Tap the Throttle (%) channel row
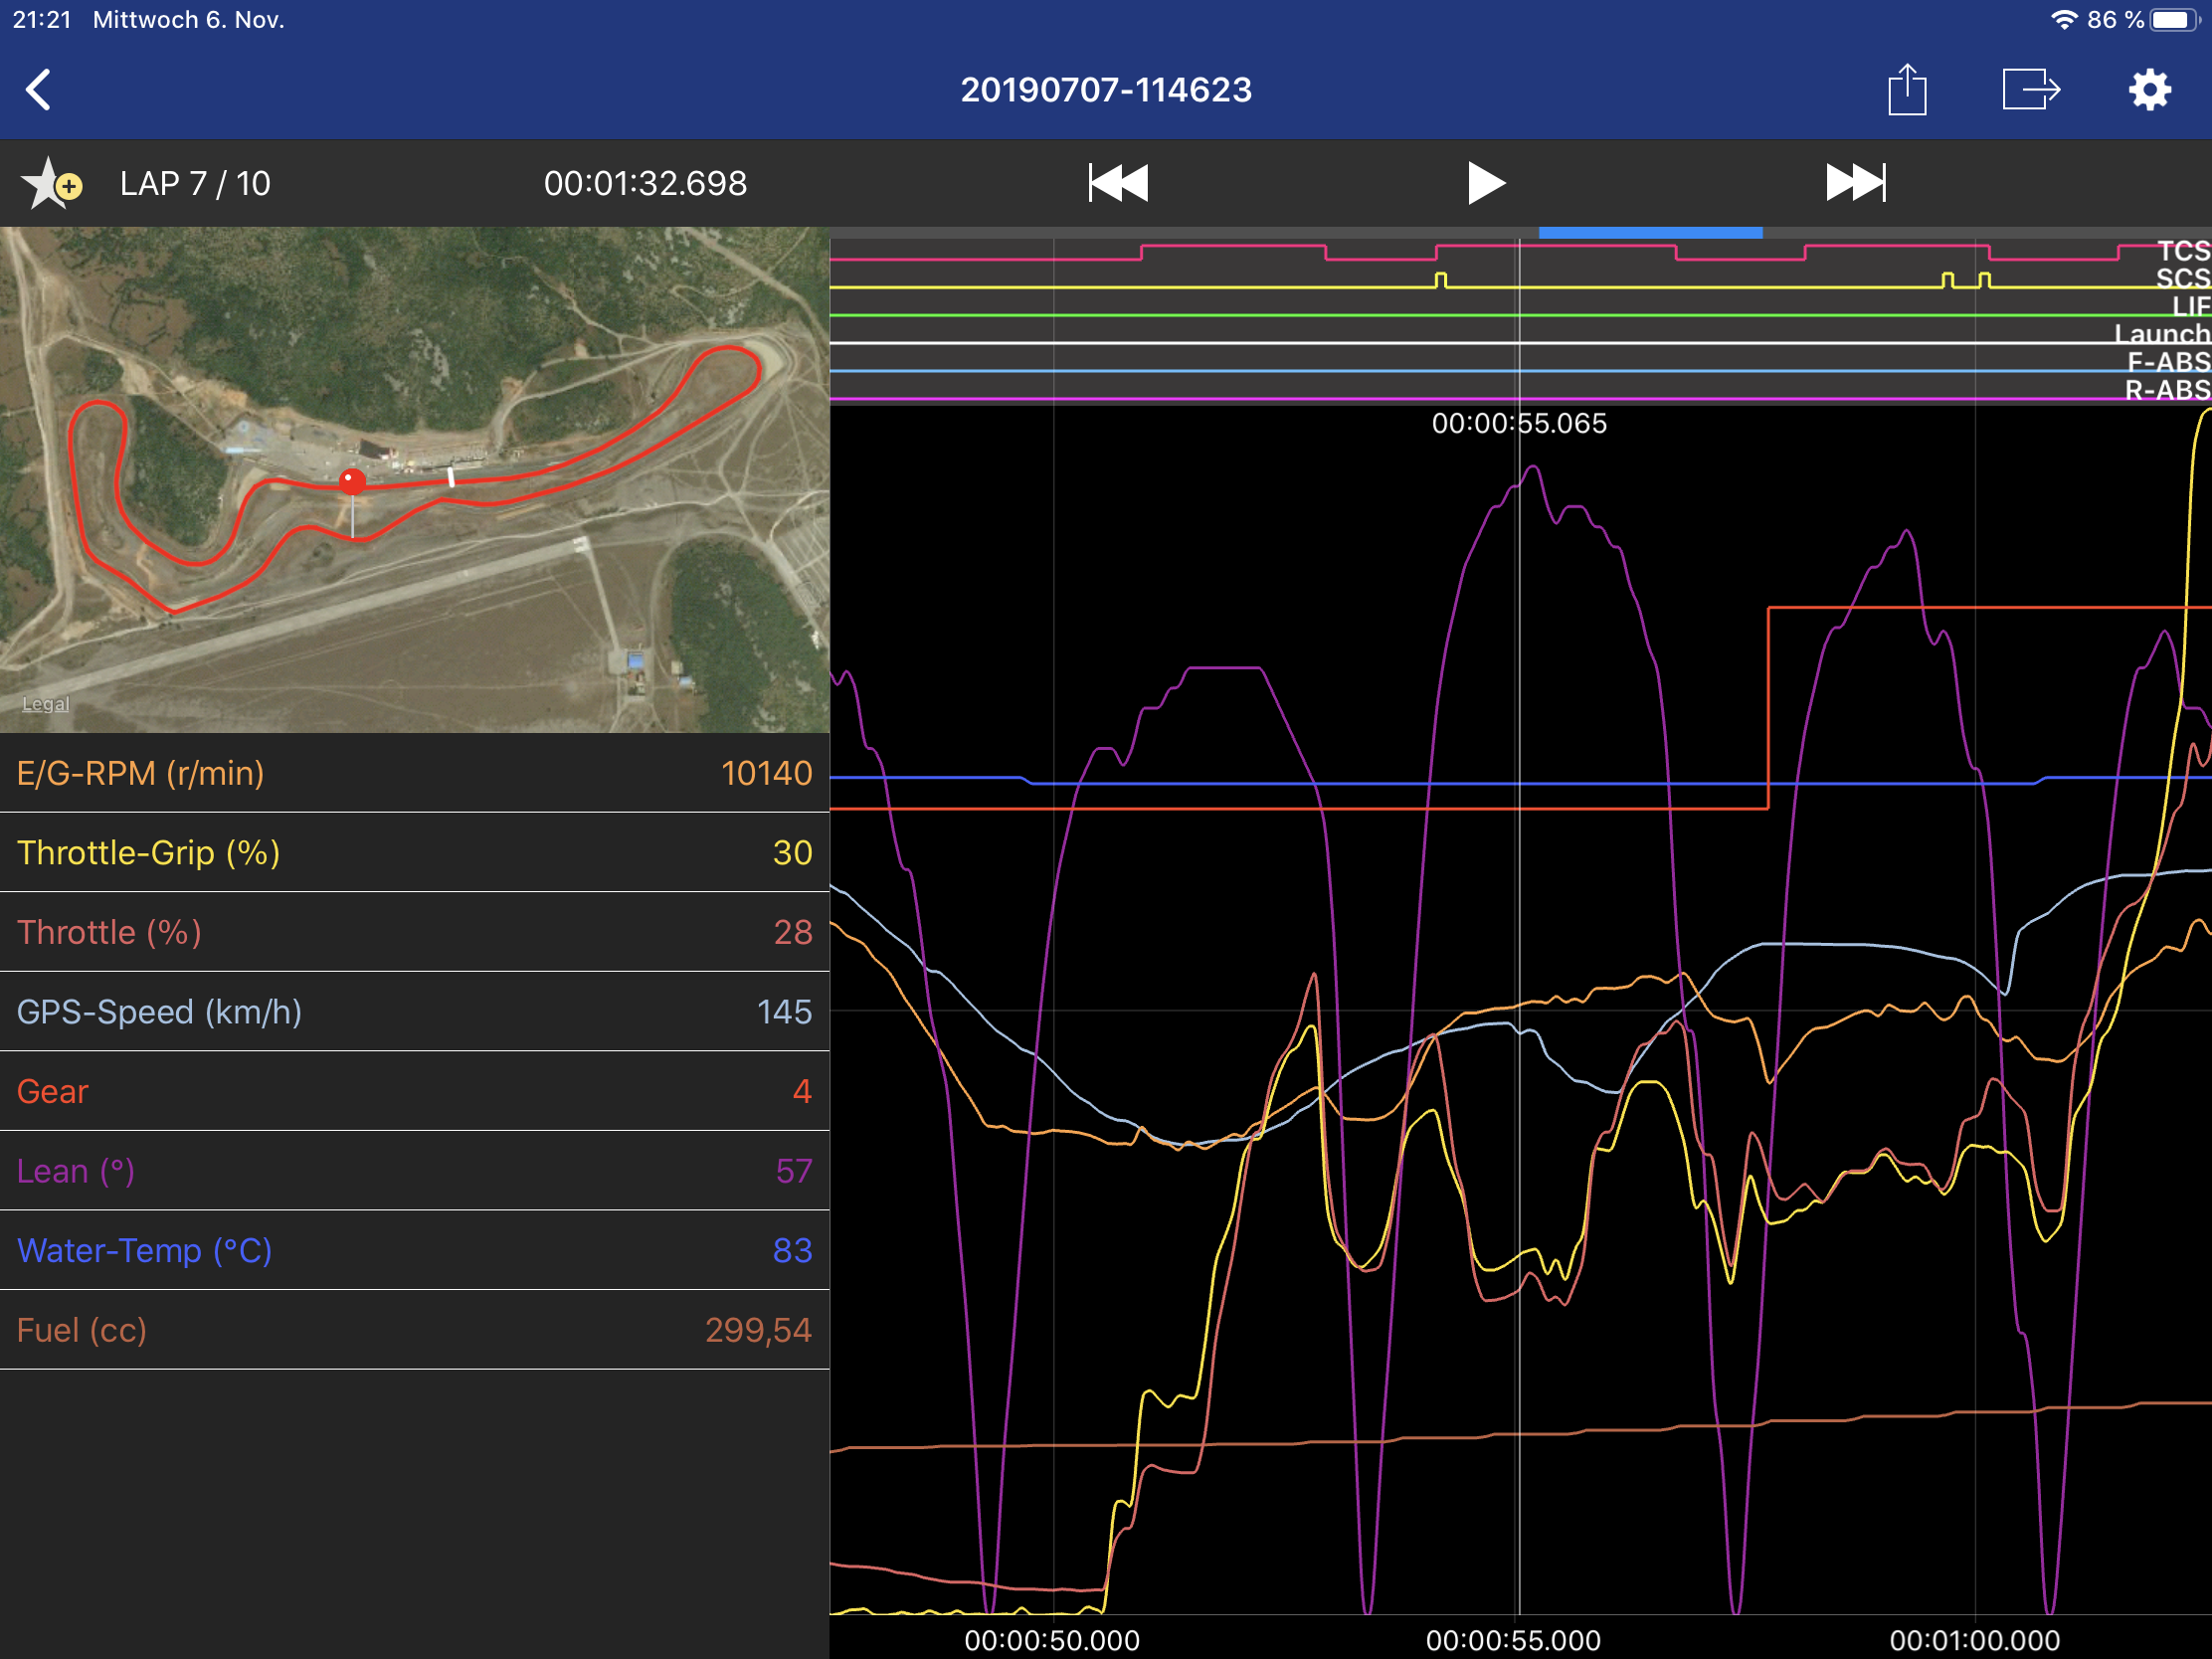2212x1659 pixels. (414, 932)
